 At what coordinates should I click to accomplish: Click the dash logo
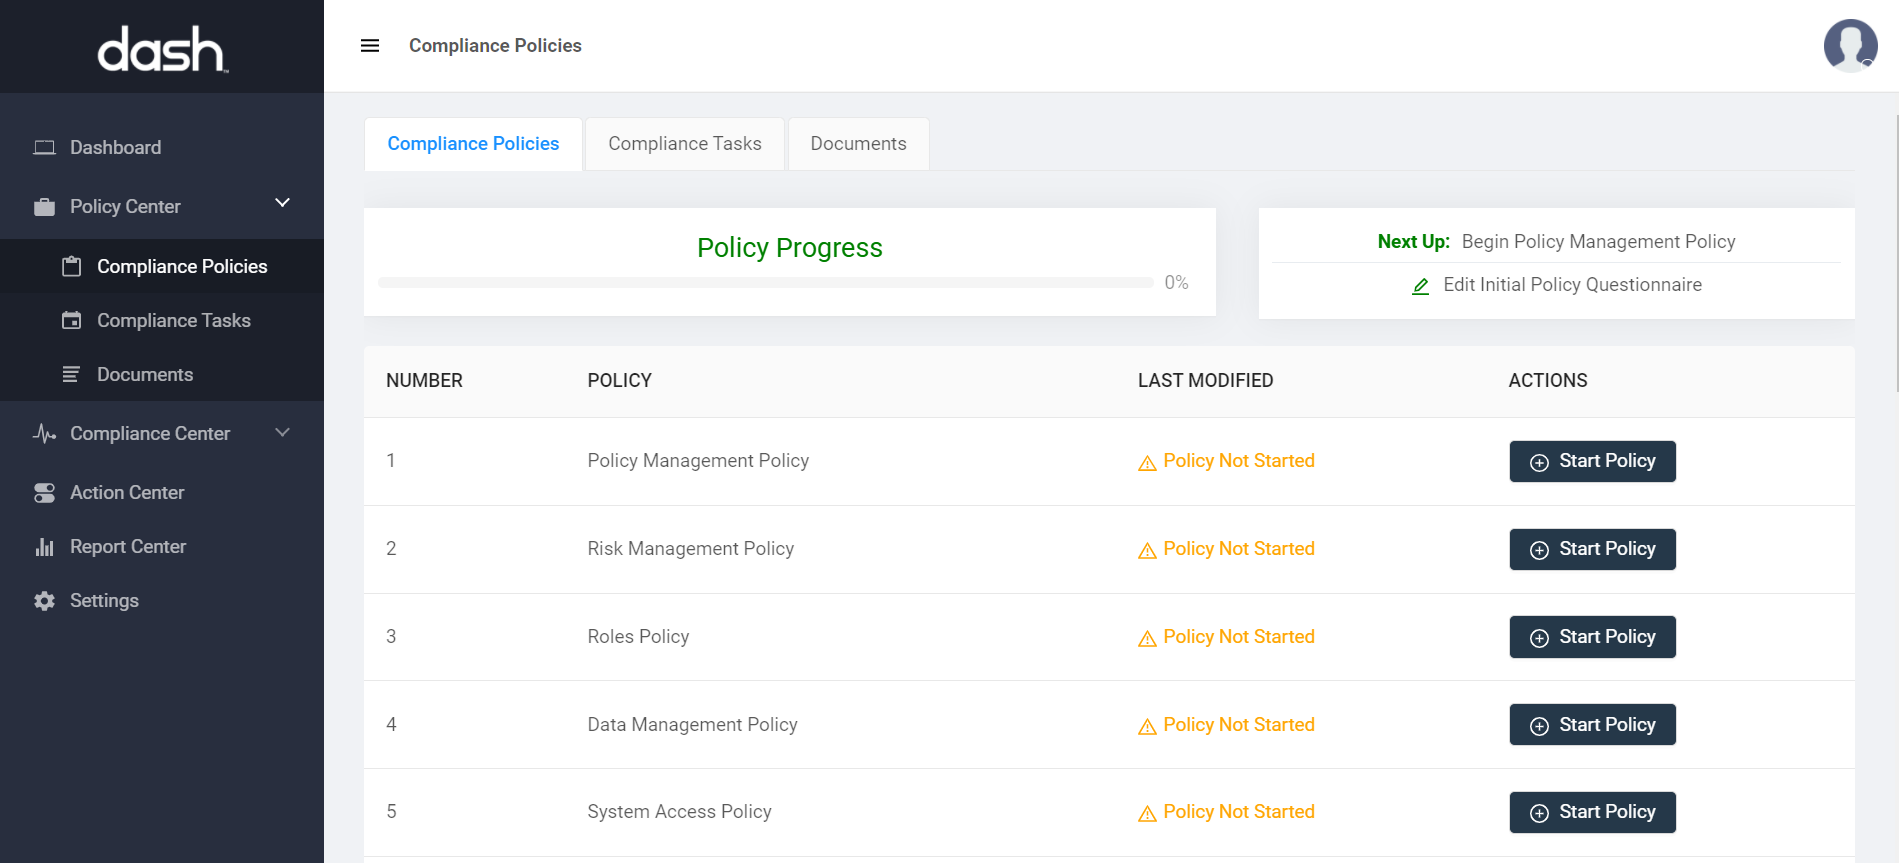[162, 48]
